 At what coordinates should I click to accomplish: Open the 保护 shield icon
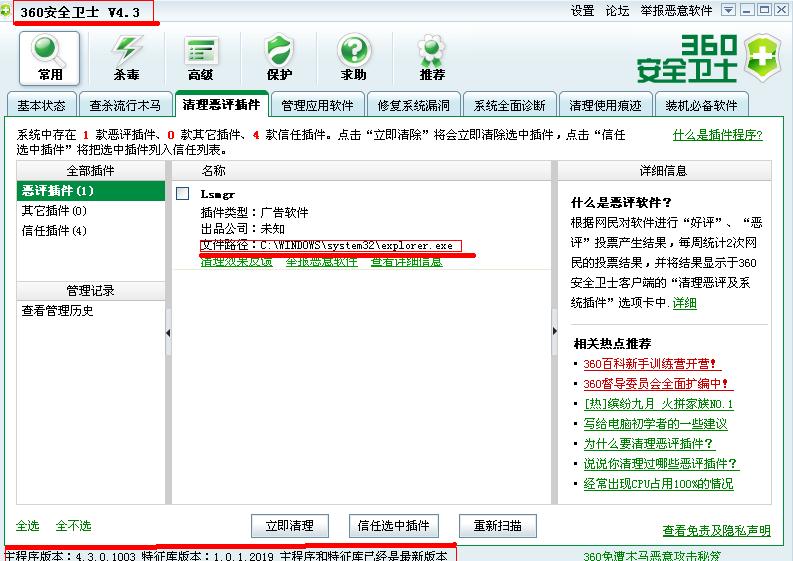pos(279,58)
